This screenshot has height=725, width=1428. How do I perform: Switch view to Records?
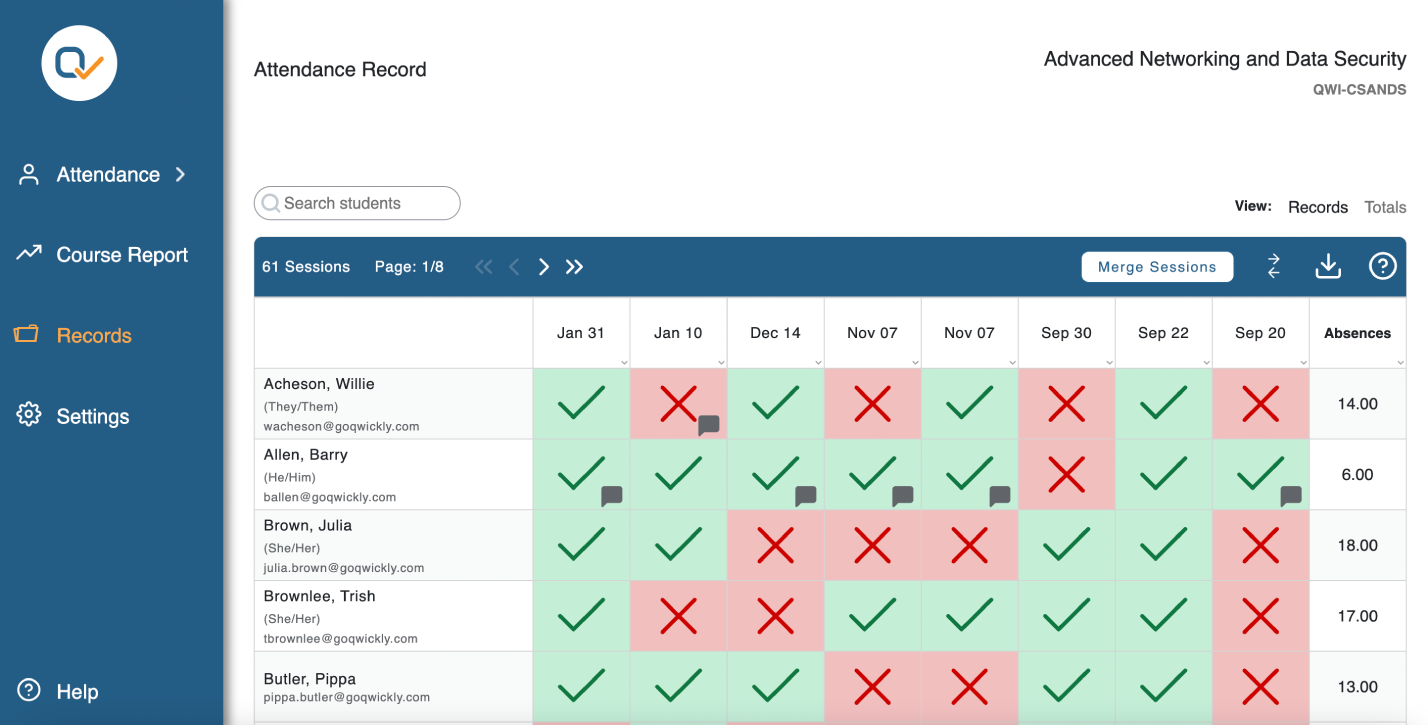point(1317,207)
